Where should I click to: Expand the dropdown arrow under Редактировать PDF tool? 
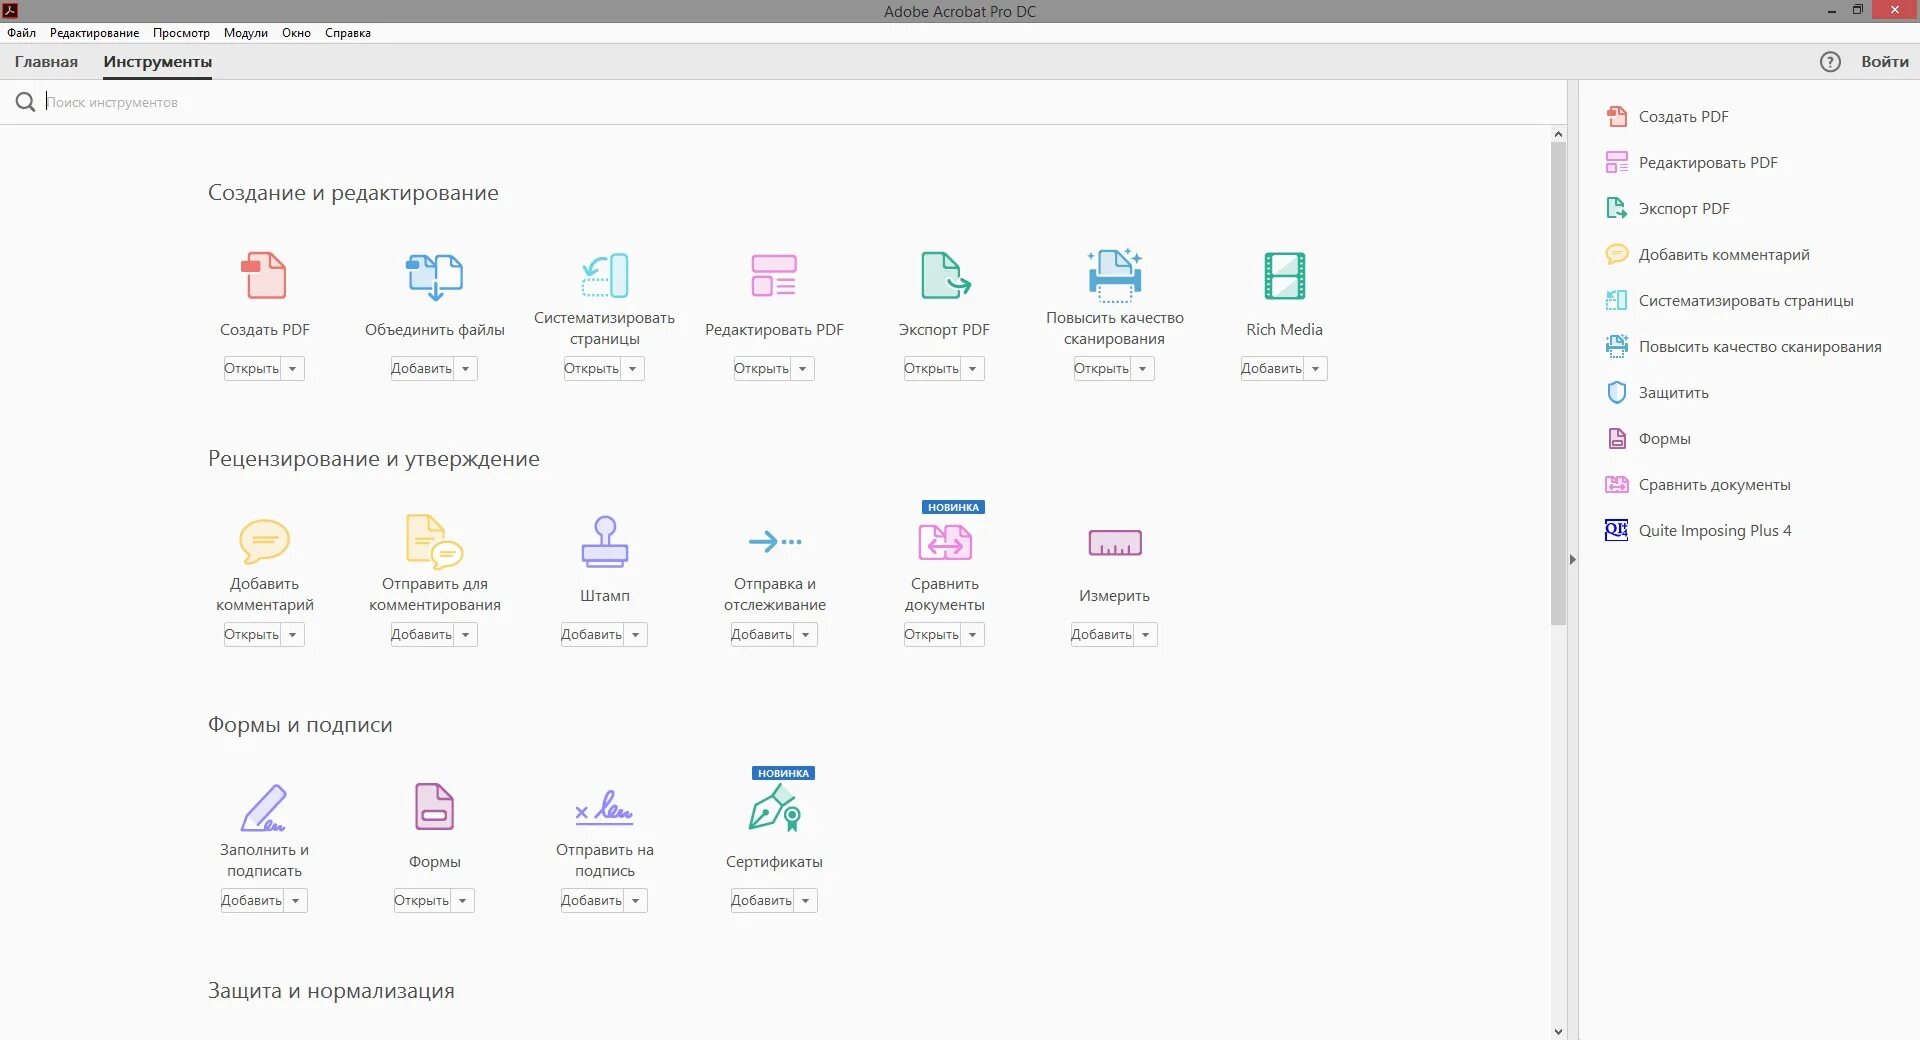click(803, 369)
